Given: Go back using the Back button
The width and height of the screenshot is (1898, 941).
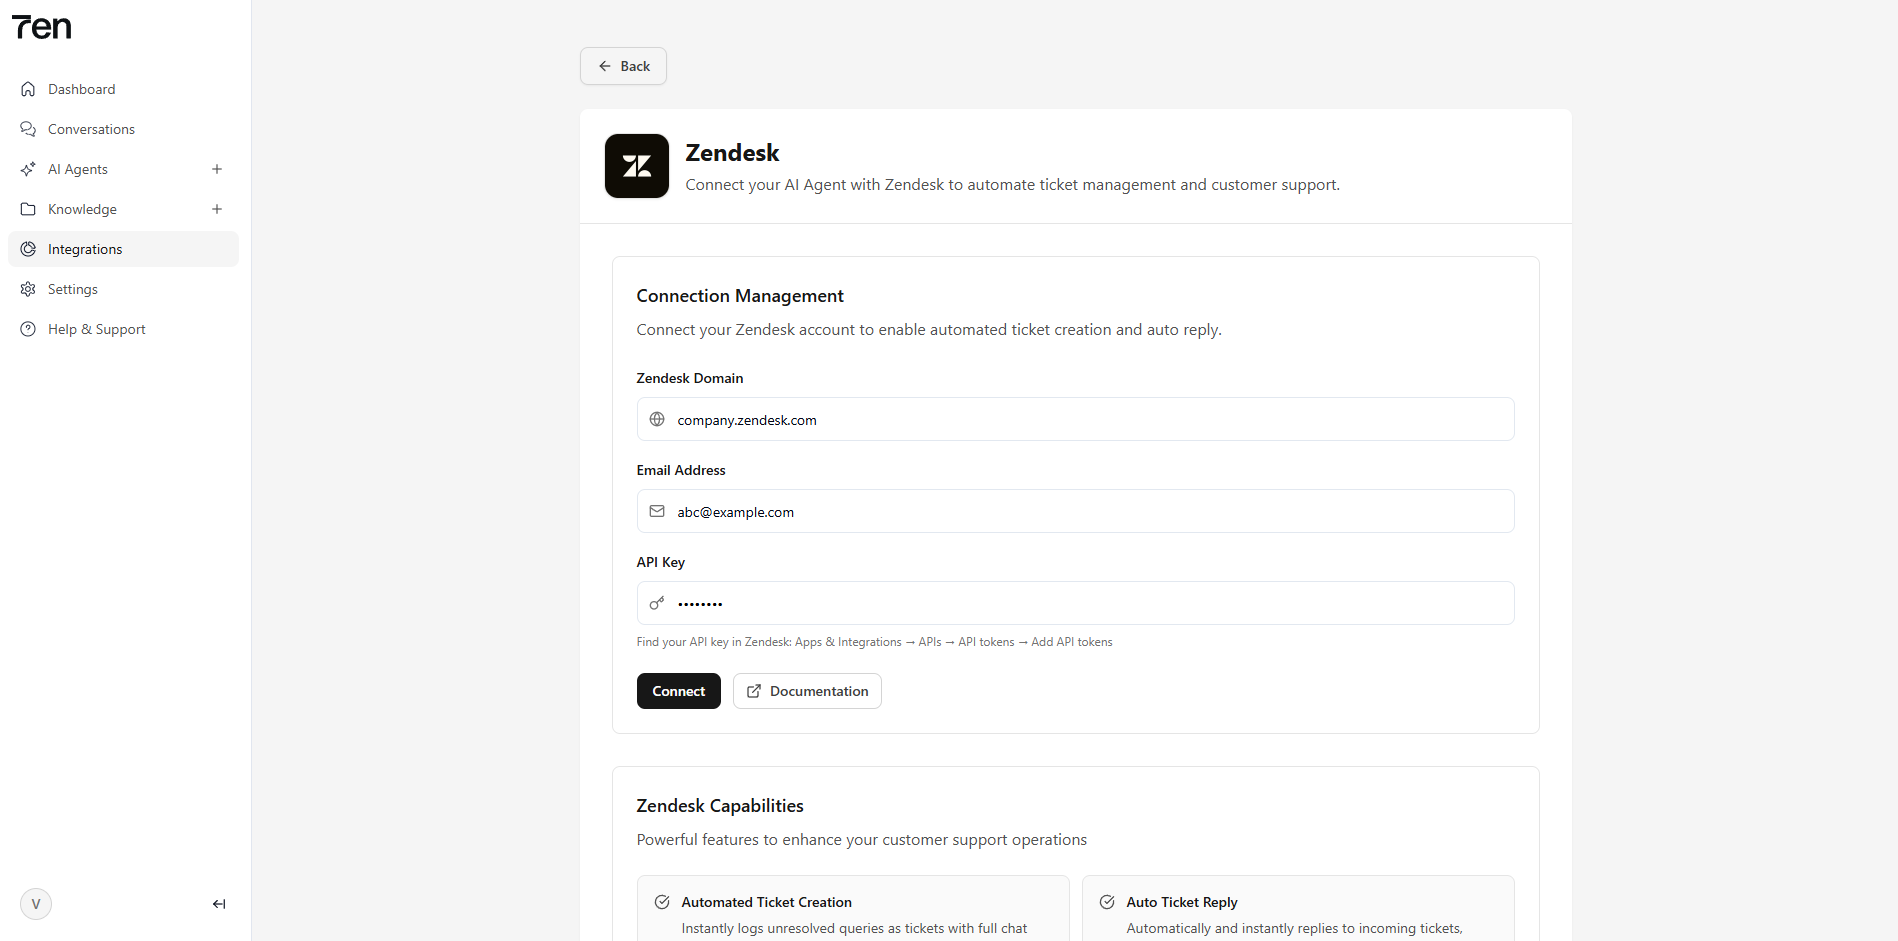Looking at the screenshot, I should point(623,66).
